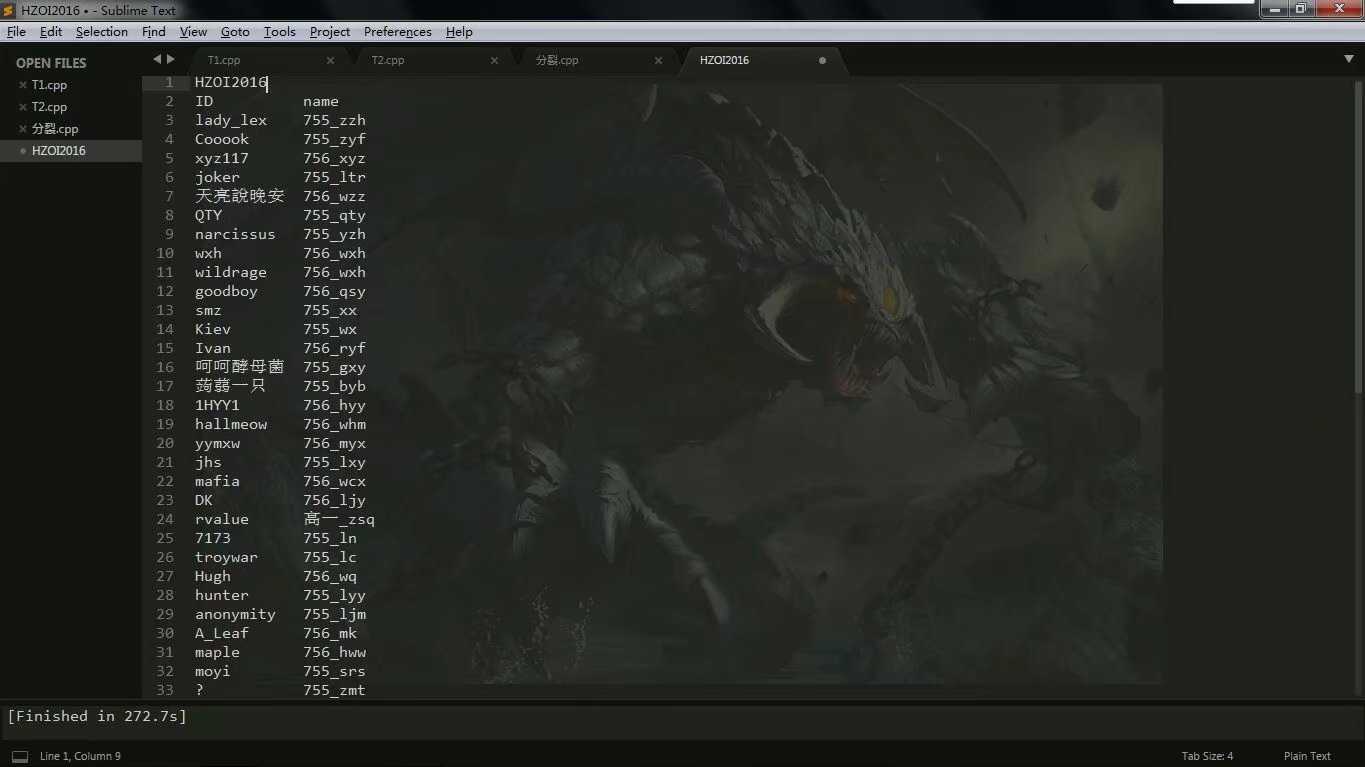Click the 'narcissus' ID entry
The width and height of the screenshot is (1365, 767).
click(x=235, y=234)
